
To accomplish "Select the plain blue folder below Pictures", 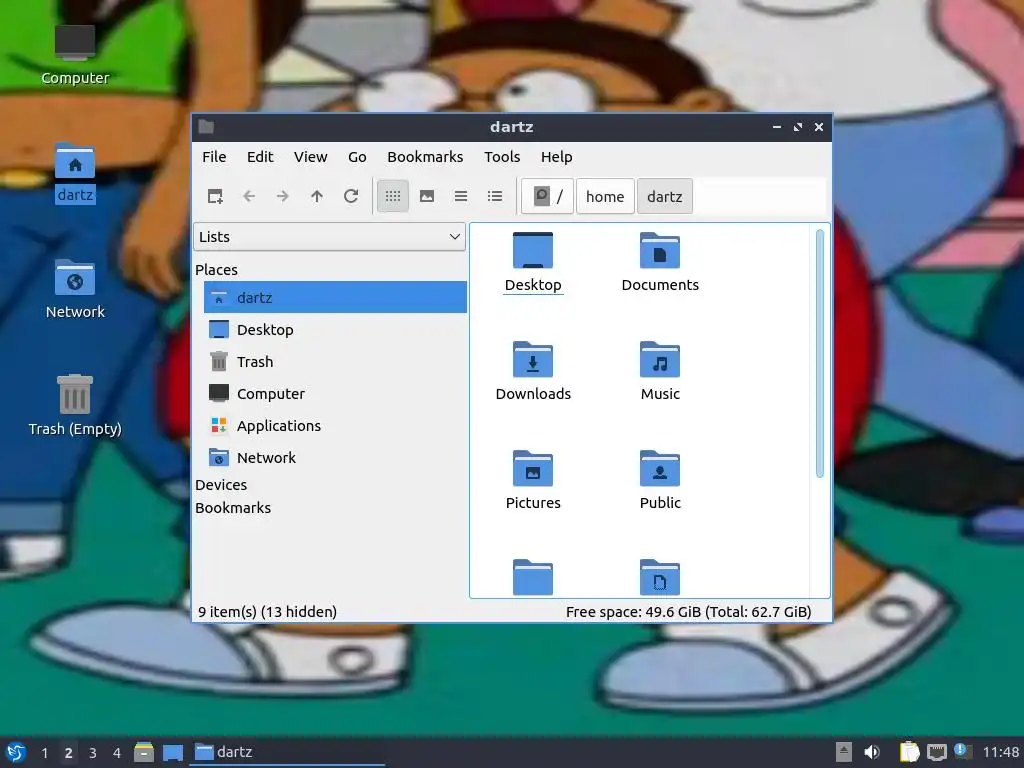I will click(533, 577).
